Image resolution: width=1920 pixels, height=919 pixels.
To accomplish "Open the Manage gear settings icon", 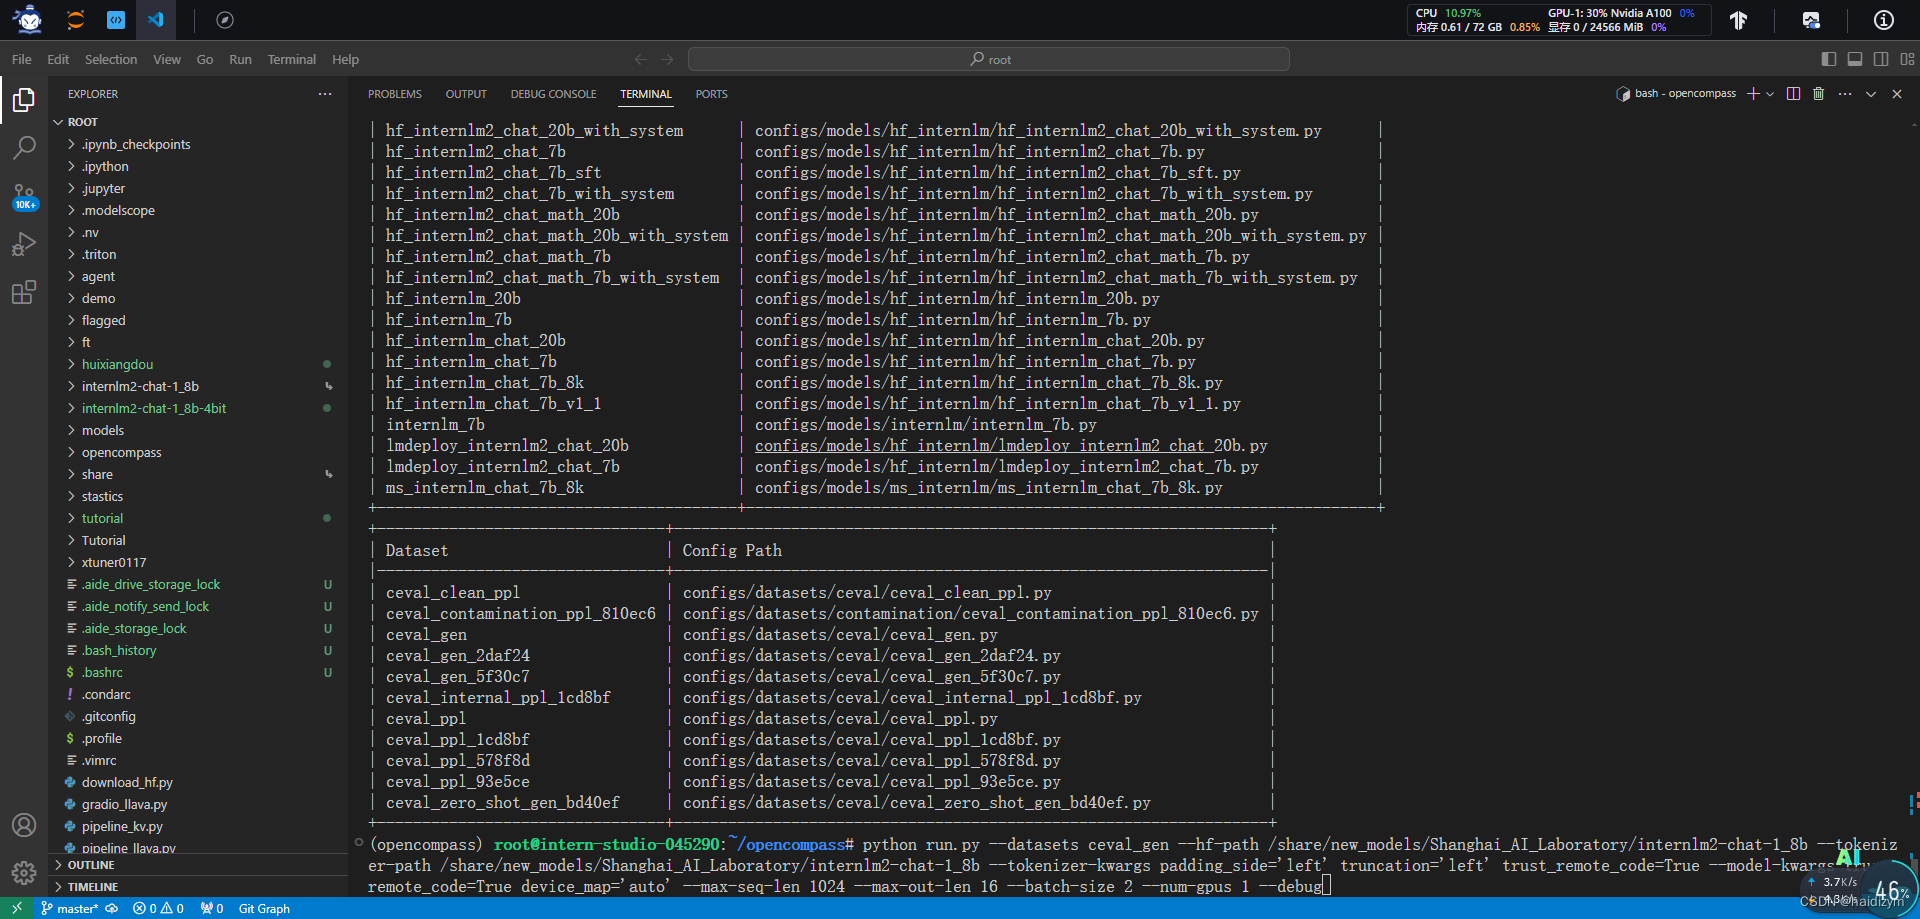I will tap(24, 873).
